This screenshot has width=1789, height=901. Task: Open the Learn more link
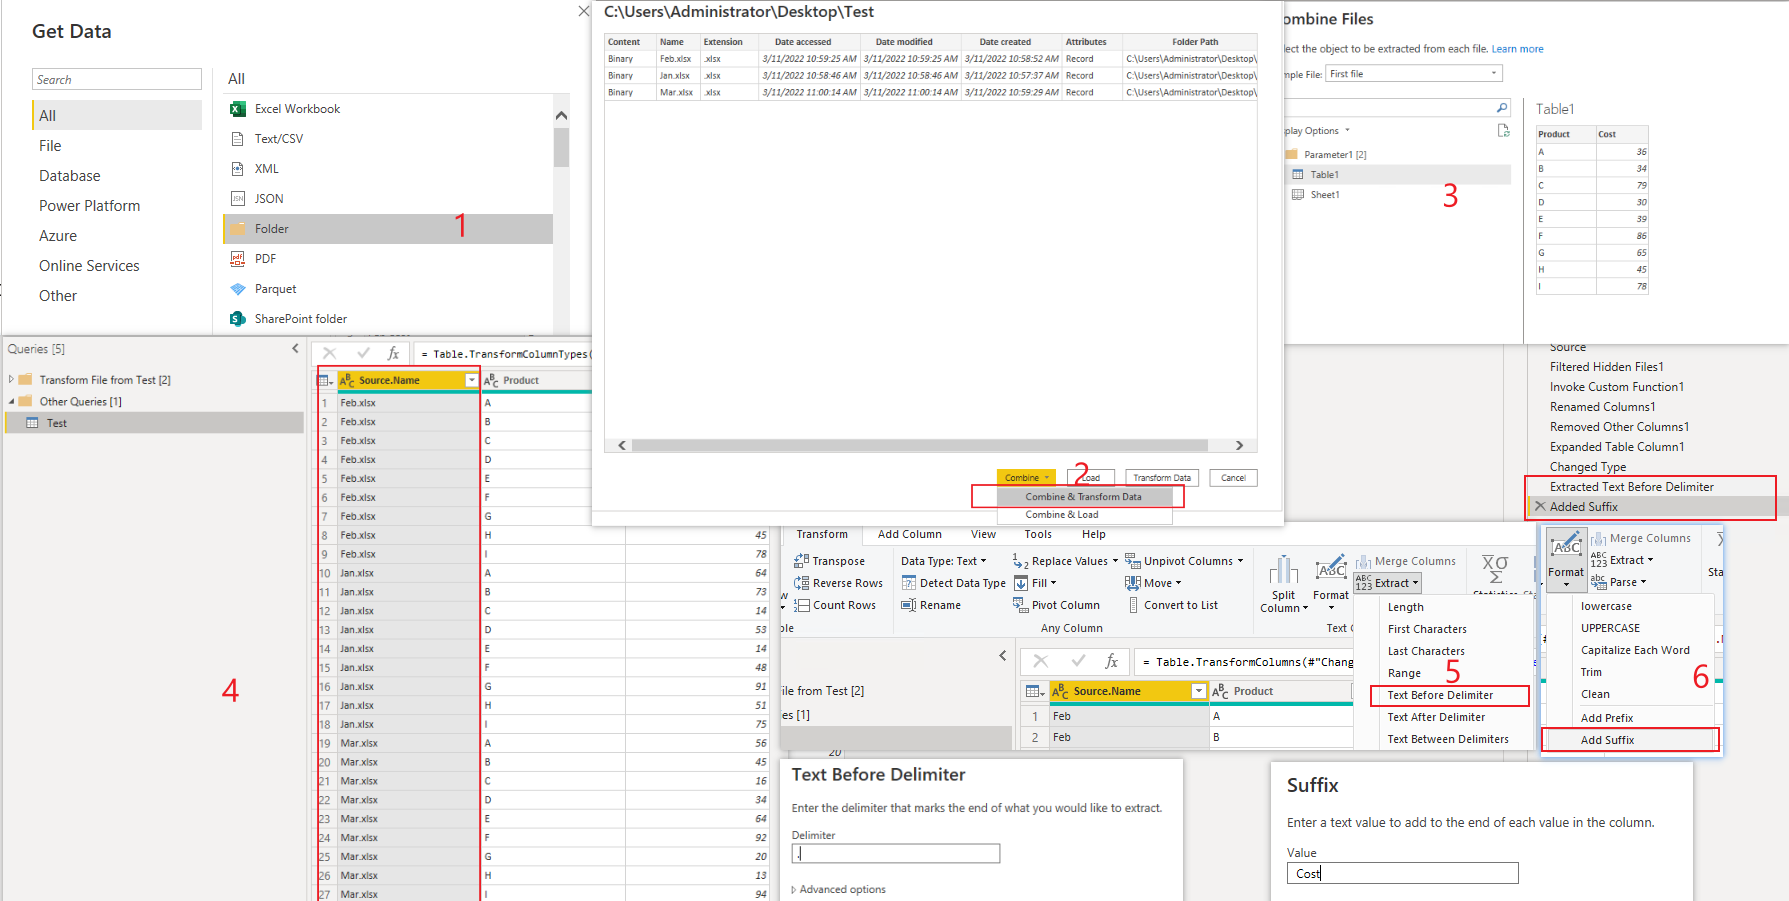click(1517, 49)
